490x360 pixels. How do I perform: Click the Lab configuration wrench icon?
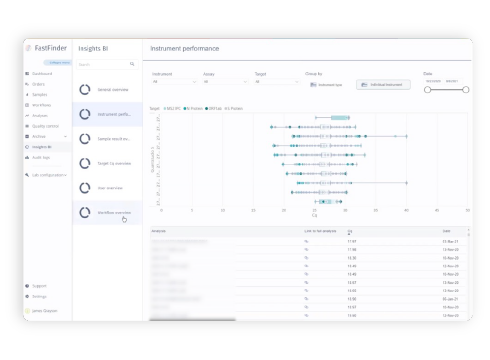(x=27, y=175)
